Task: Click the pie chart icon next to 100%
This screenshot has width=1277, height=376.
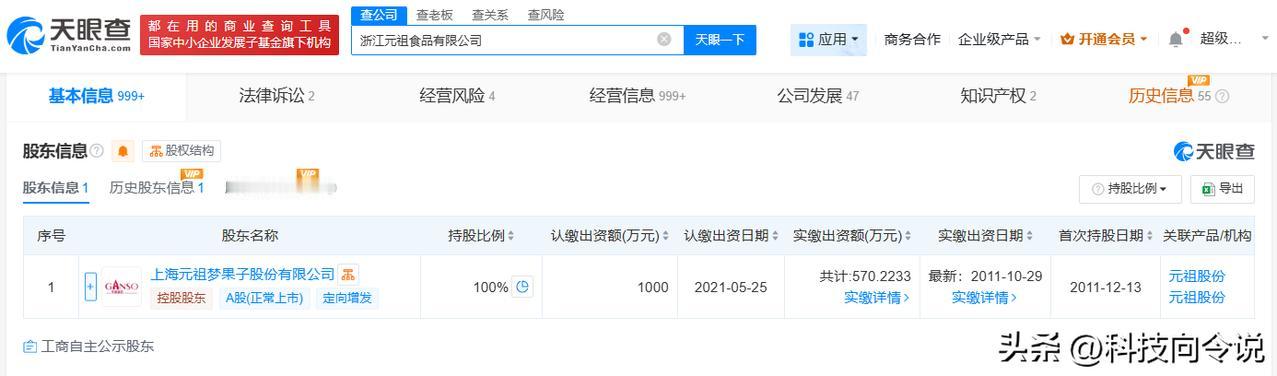Action: click(522, 287)
